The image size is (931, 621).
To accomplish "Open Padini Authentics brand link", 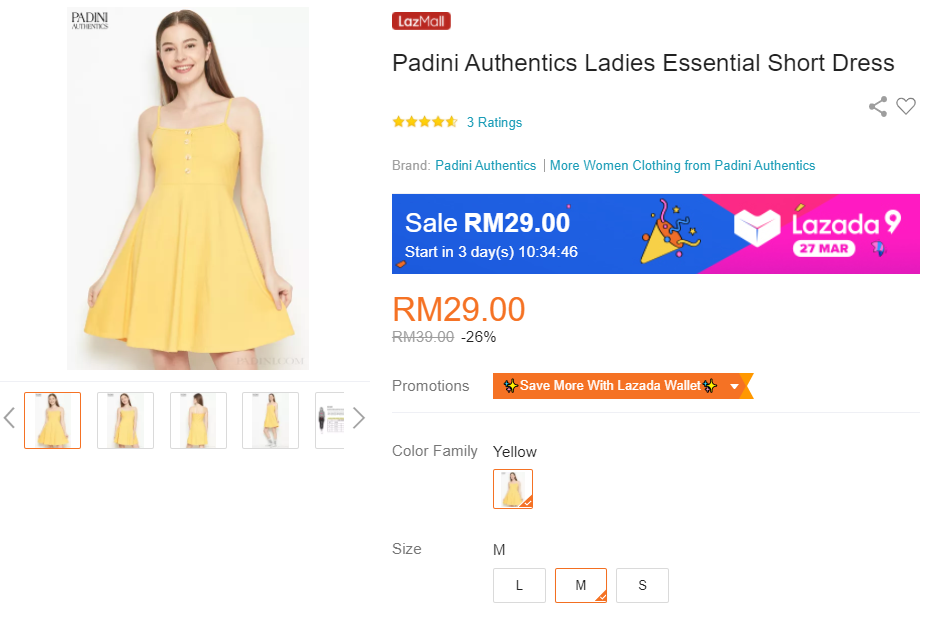I will point(485,165).
